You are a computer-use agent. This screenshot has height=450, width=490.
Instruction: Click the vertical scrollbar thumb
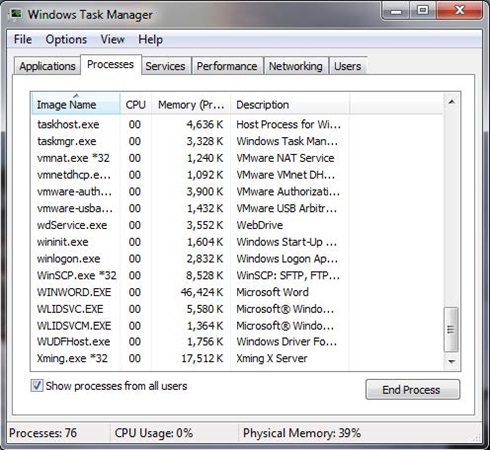[x=451, y=329]
